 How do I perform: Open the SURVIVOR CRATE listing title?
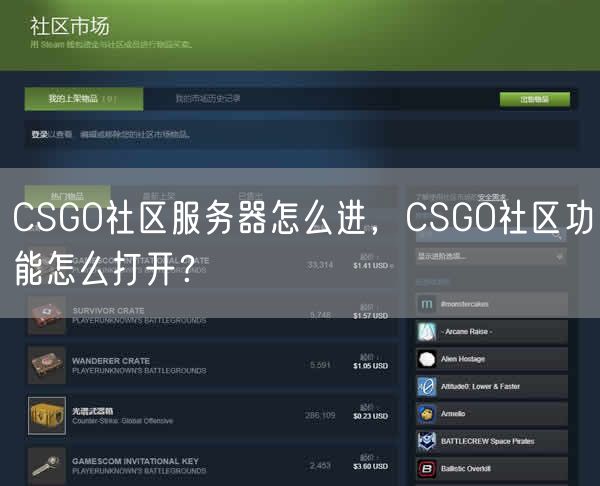[x=108, y=311]
